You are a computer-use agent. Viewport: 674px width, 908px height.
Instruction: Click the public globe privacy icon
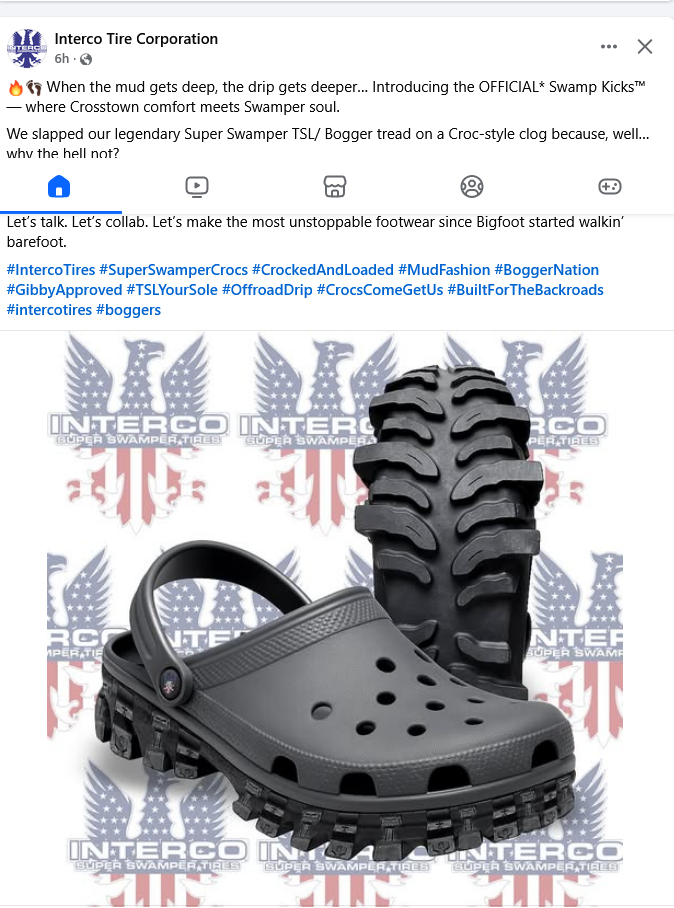coord(86,59)
